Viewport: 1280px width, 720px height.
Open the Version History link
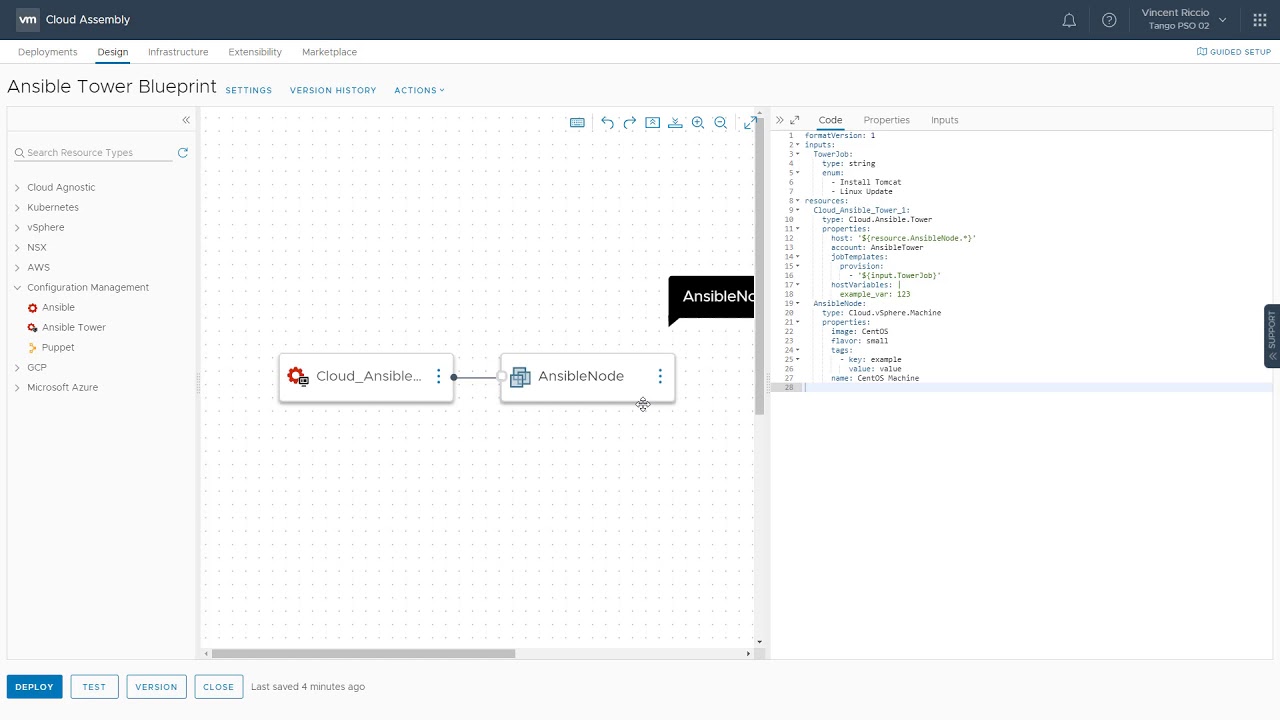333,90
